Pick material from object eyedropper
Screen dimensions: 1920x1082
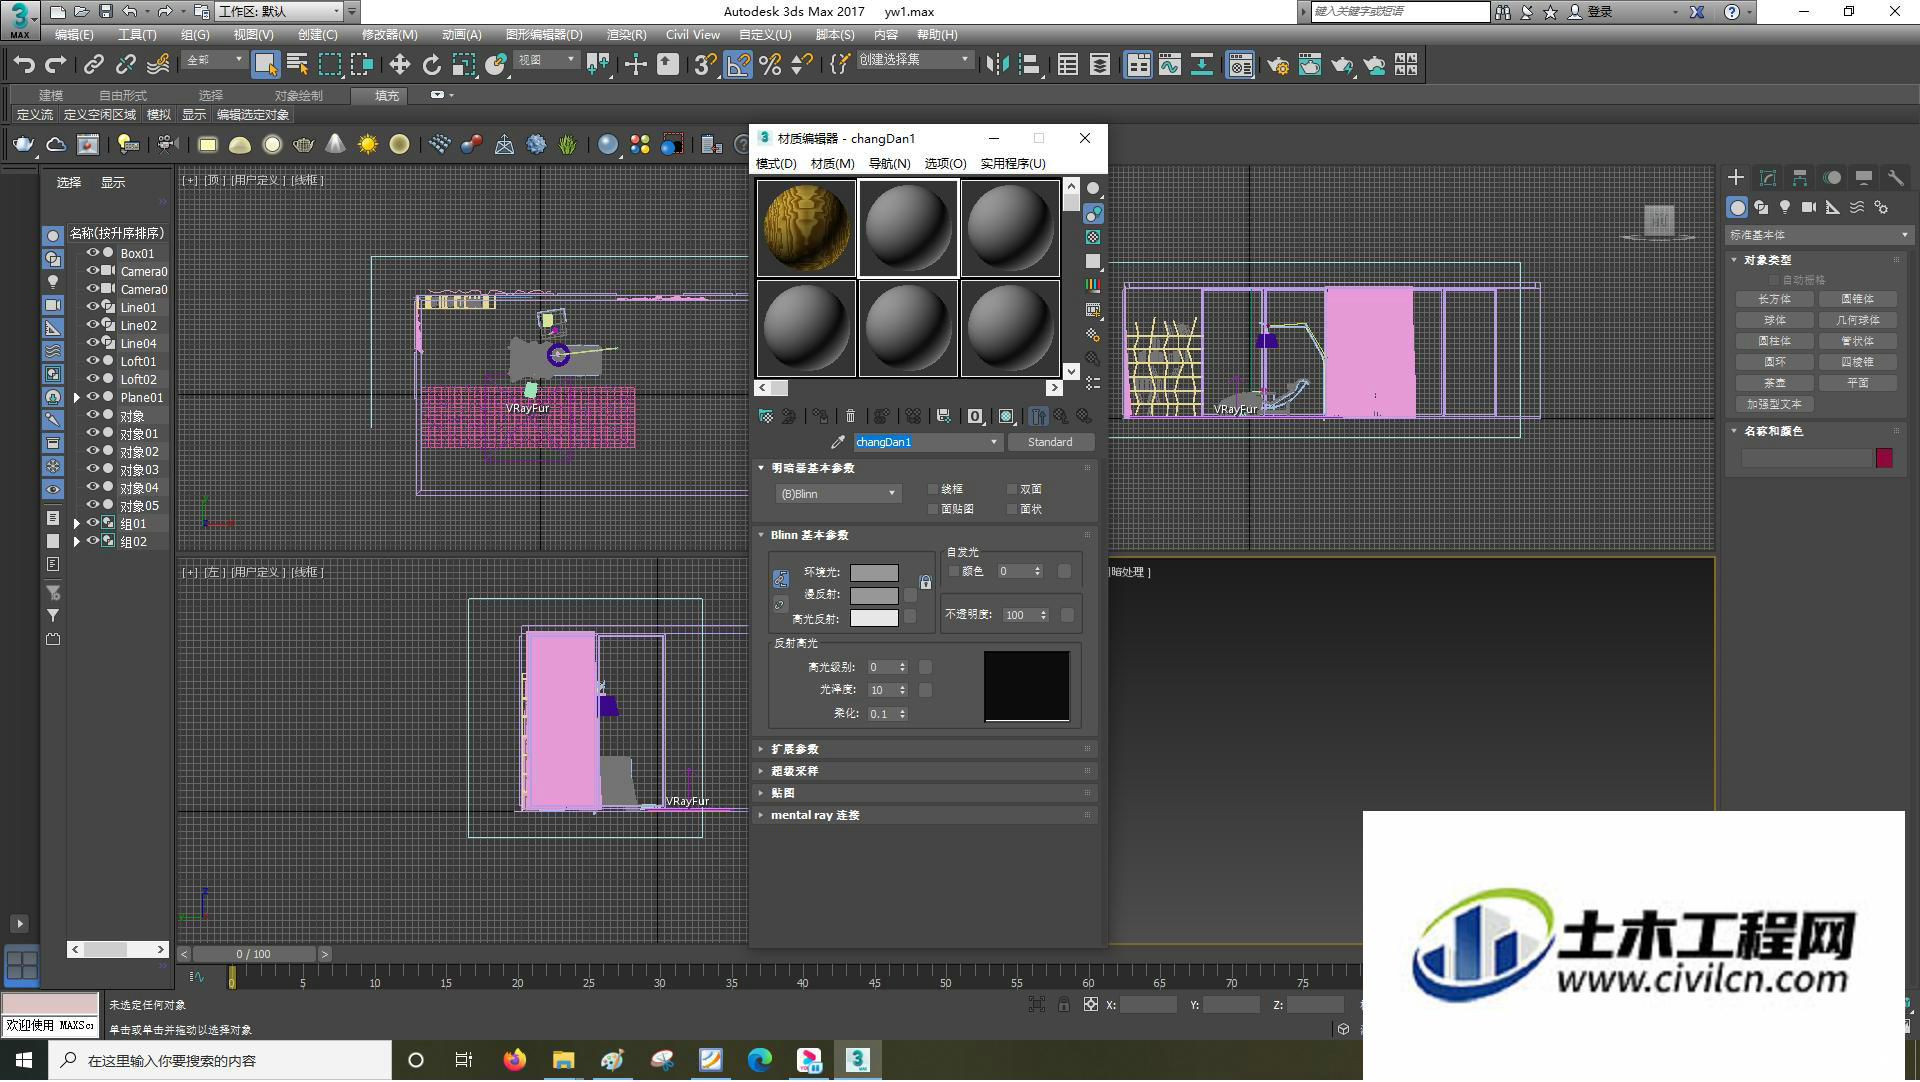[838, 442]
